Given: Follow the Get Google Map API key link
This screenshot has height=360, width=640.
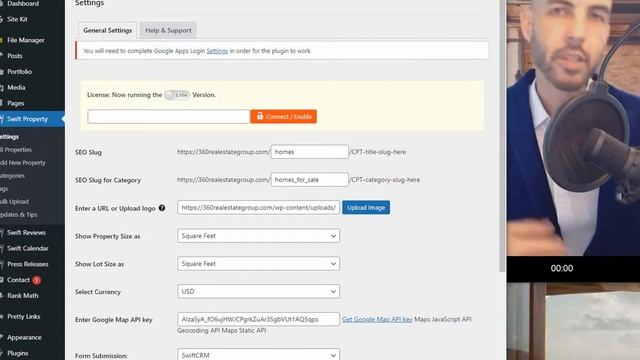Looking at the screenshot, I should point(377,319).
